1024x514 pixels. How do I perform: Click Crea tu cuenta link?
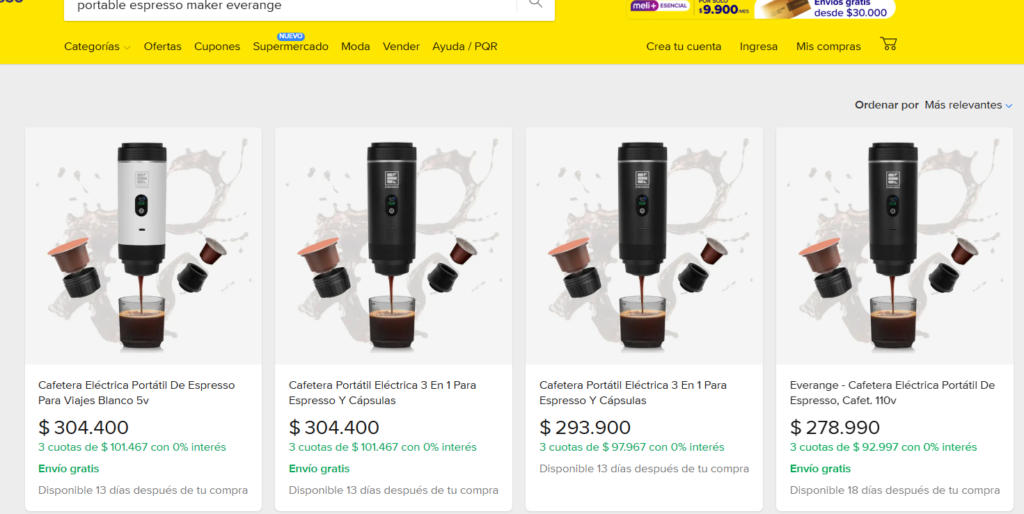[683, 47]
